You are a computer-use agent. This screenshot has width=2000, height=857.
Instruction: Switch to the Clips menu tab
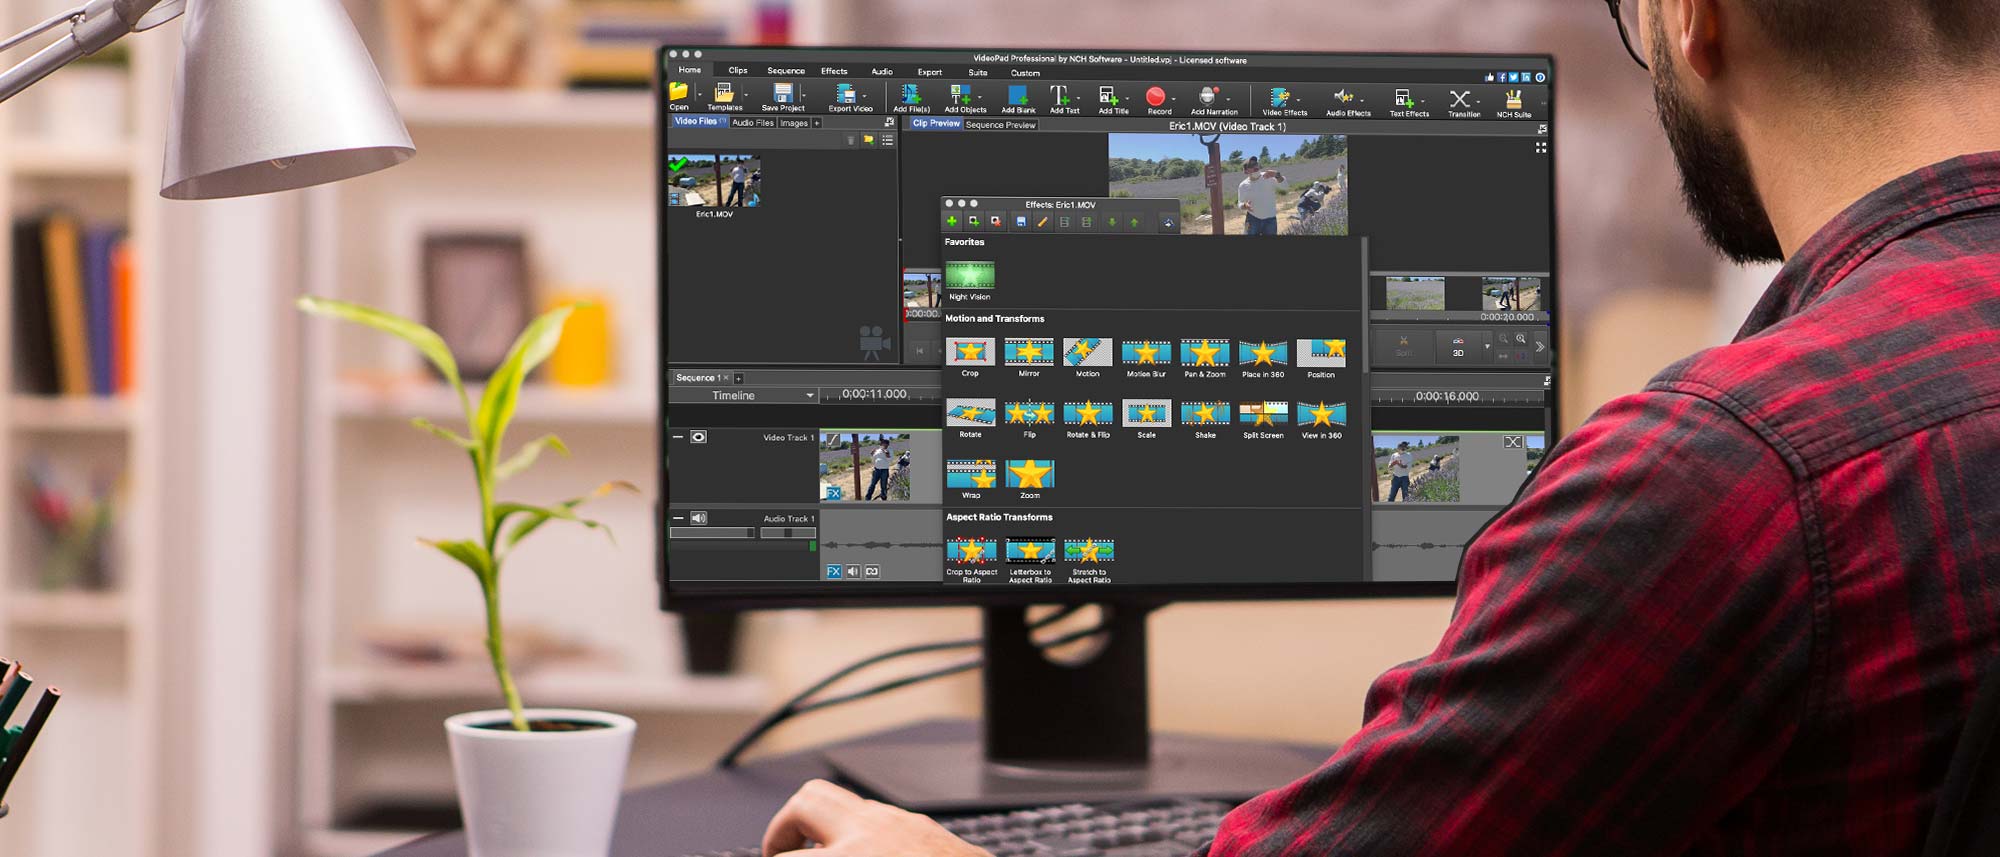pyautogui.click(x=738, y=70)
